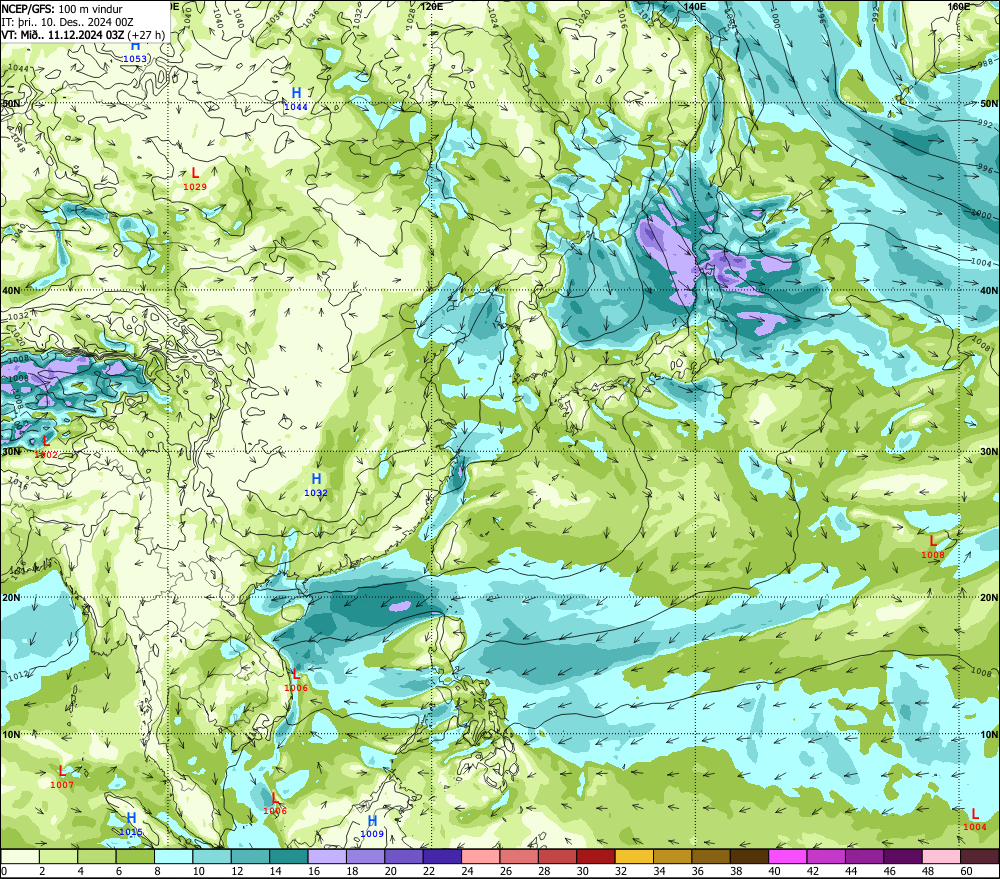Screen dimensions: 1000x879
Task: Click the legend value label 60
Action: click(x=967, y=871)
